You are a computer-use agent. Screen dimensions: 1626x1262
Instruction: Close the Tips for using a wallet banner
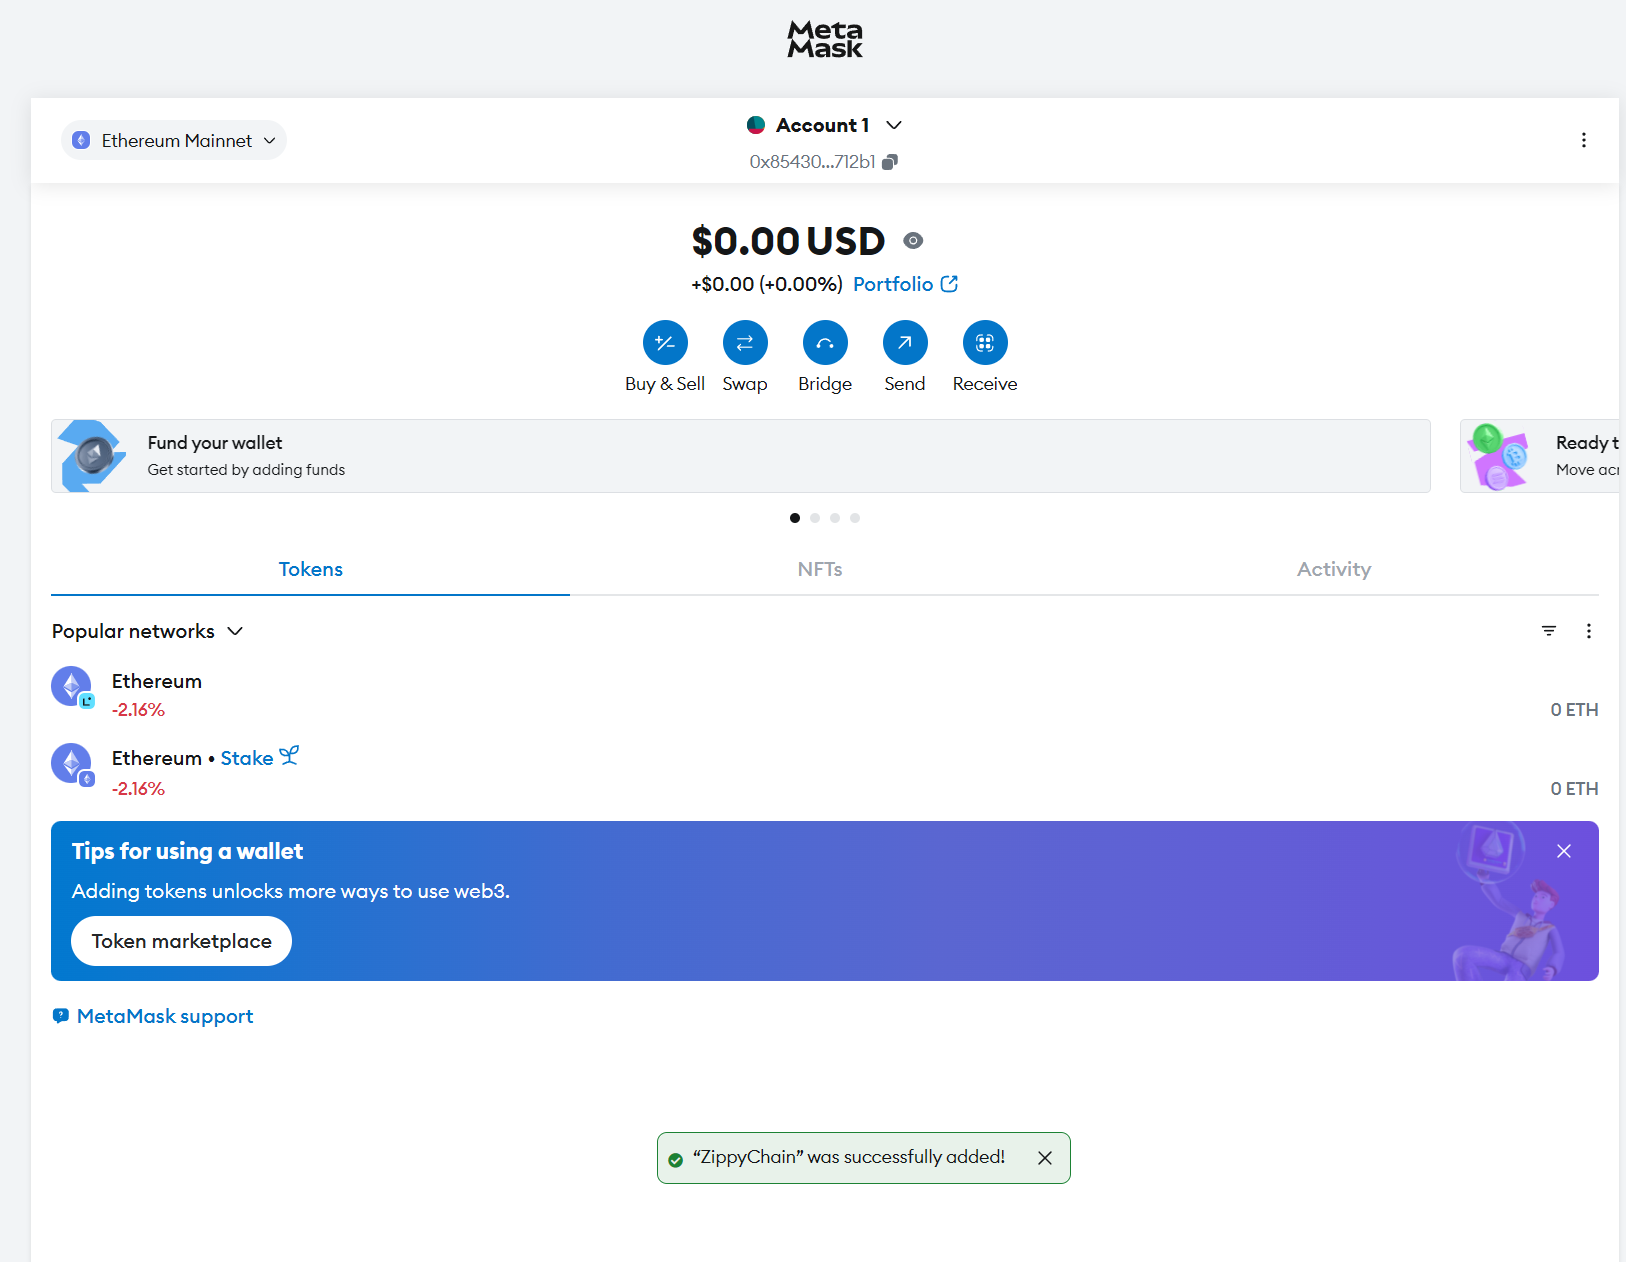tap(1564, 851)
